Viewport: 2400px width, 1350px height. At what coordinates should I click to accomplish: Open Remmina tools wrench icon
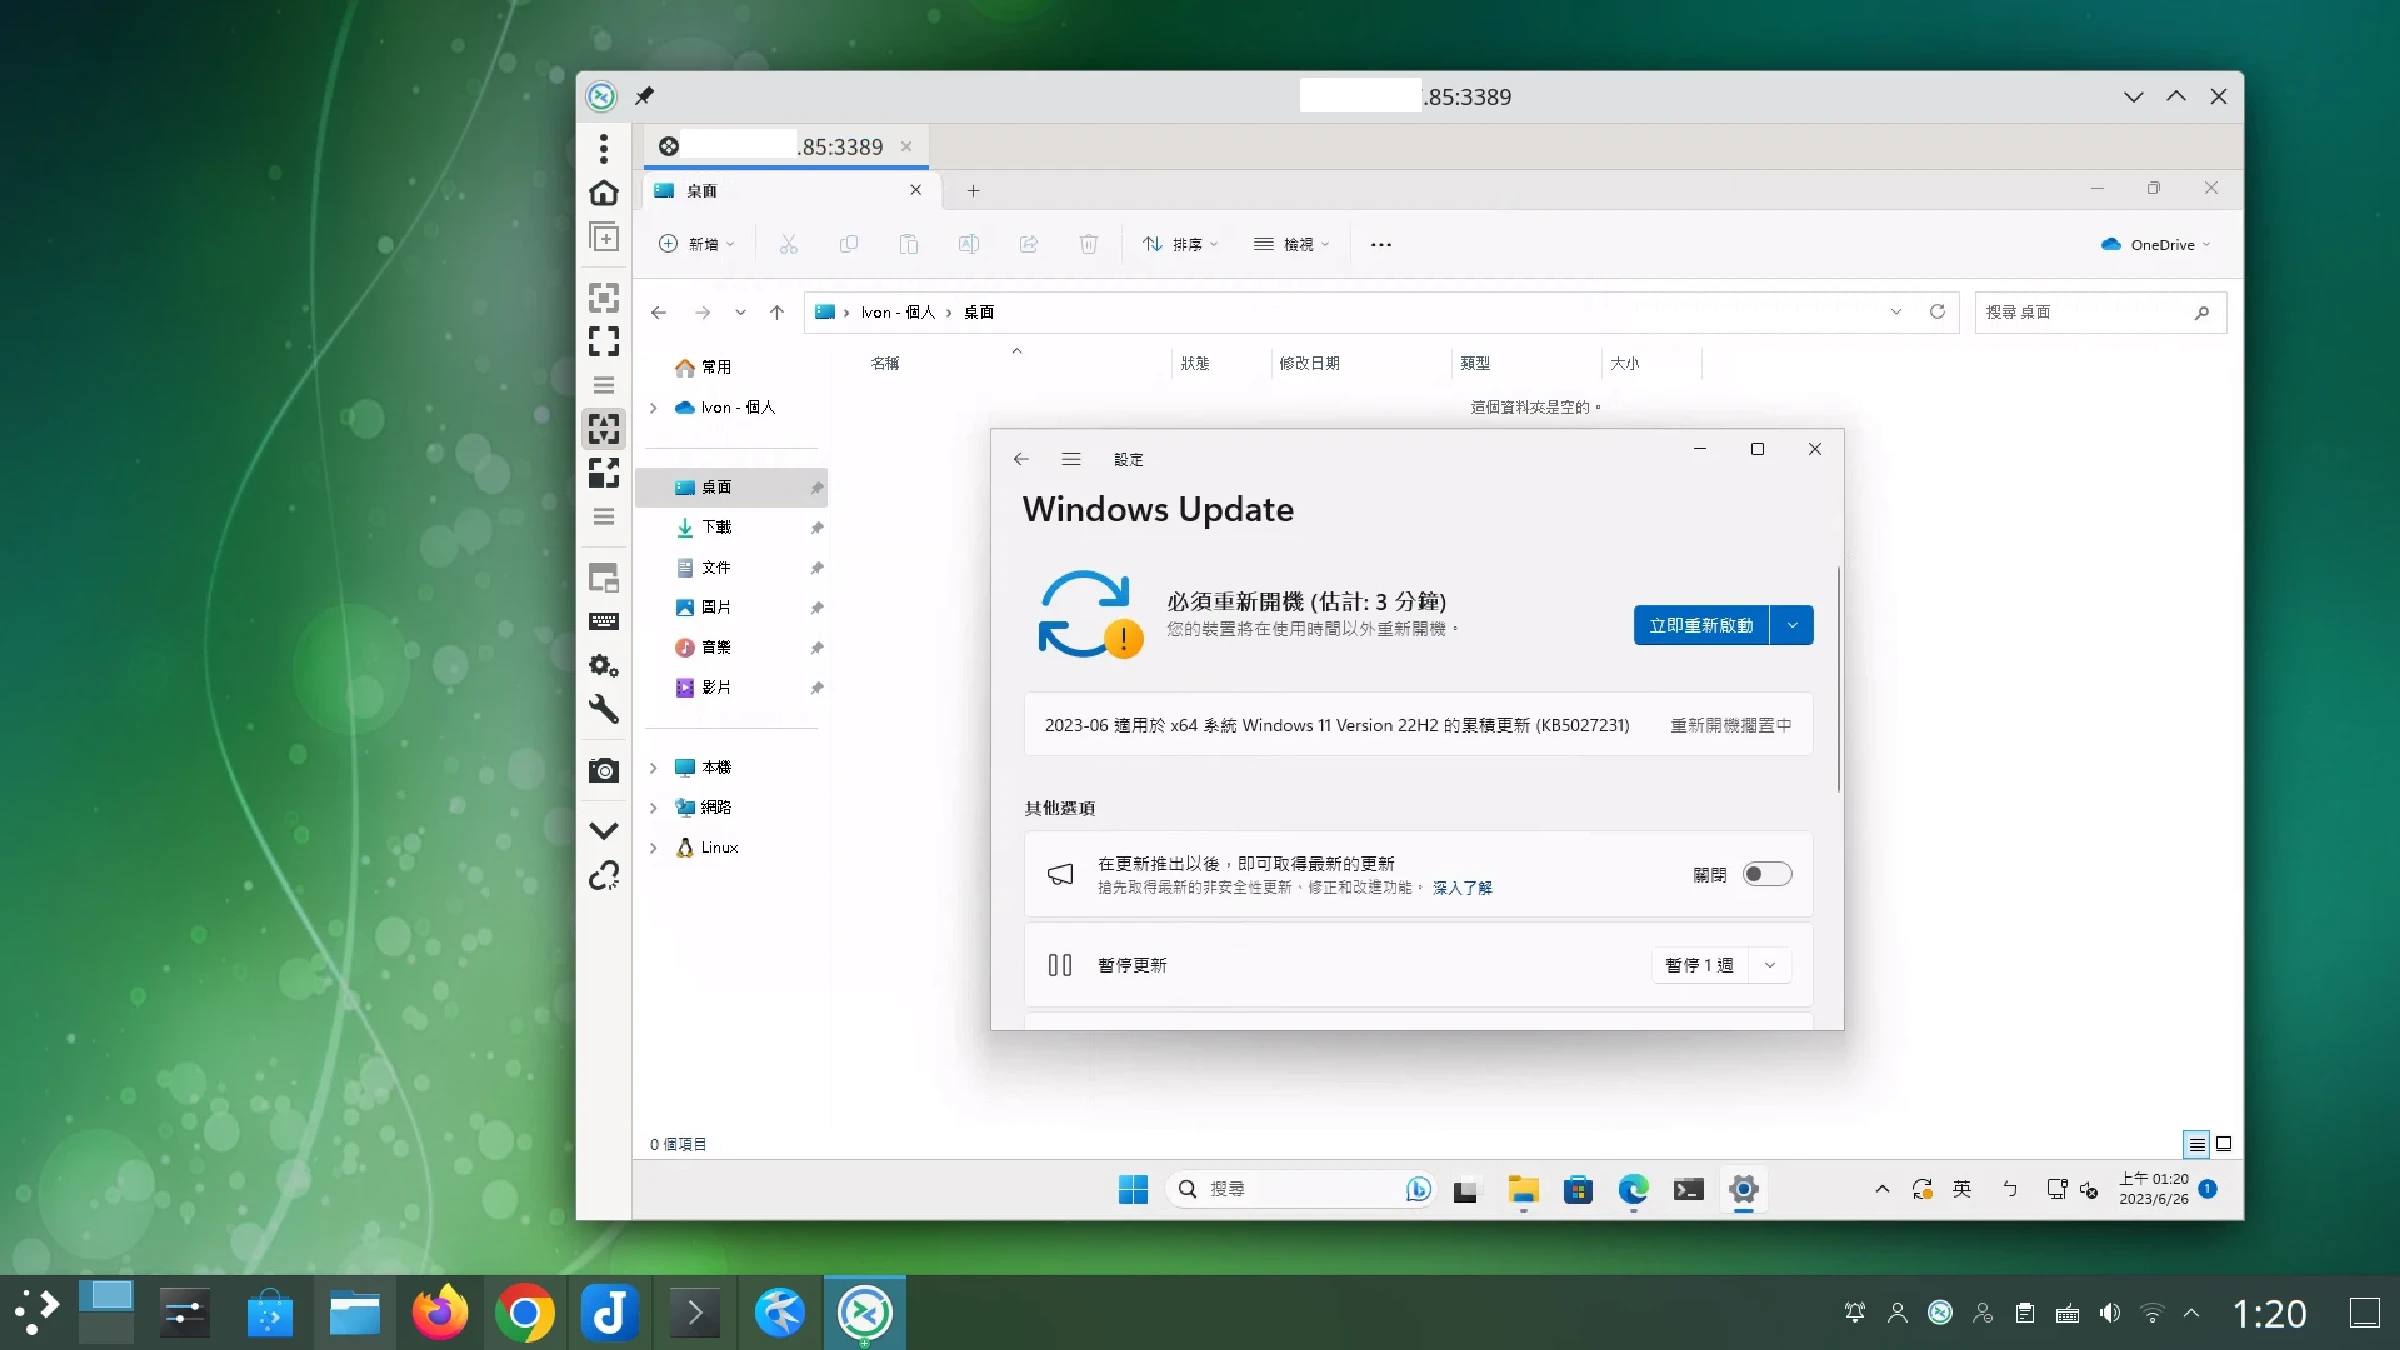[x=603, y=709]
